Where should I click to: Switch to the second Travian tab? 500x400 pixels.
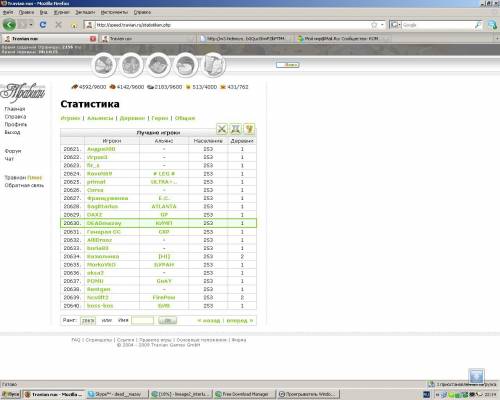pyautogui.click(x=147, y=39)
